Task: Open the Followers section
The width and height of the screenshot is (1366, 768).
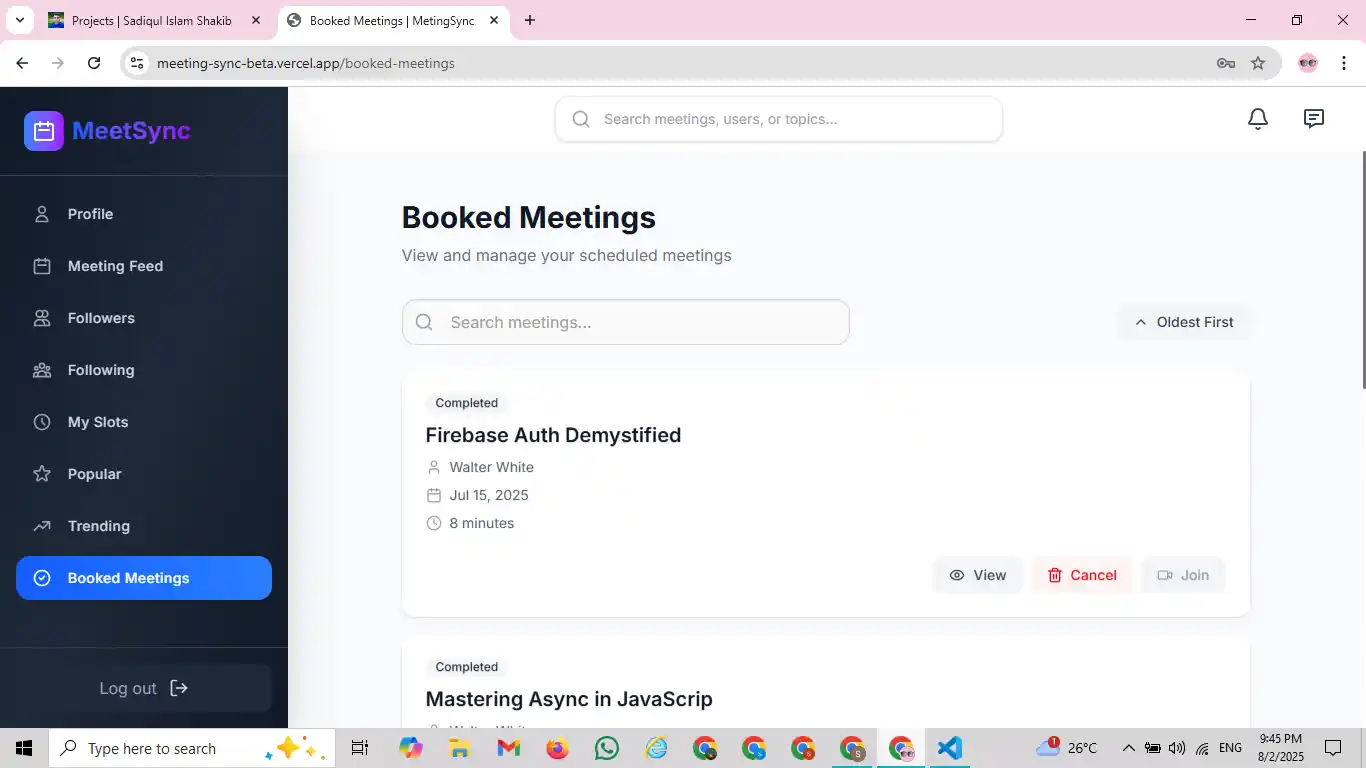Action: click(x=144, y=318)
